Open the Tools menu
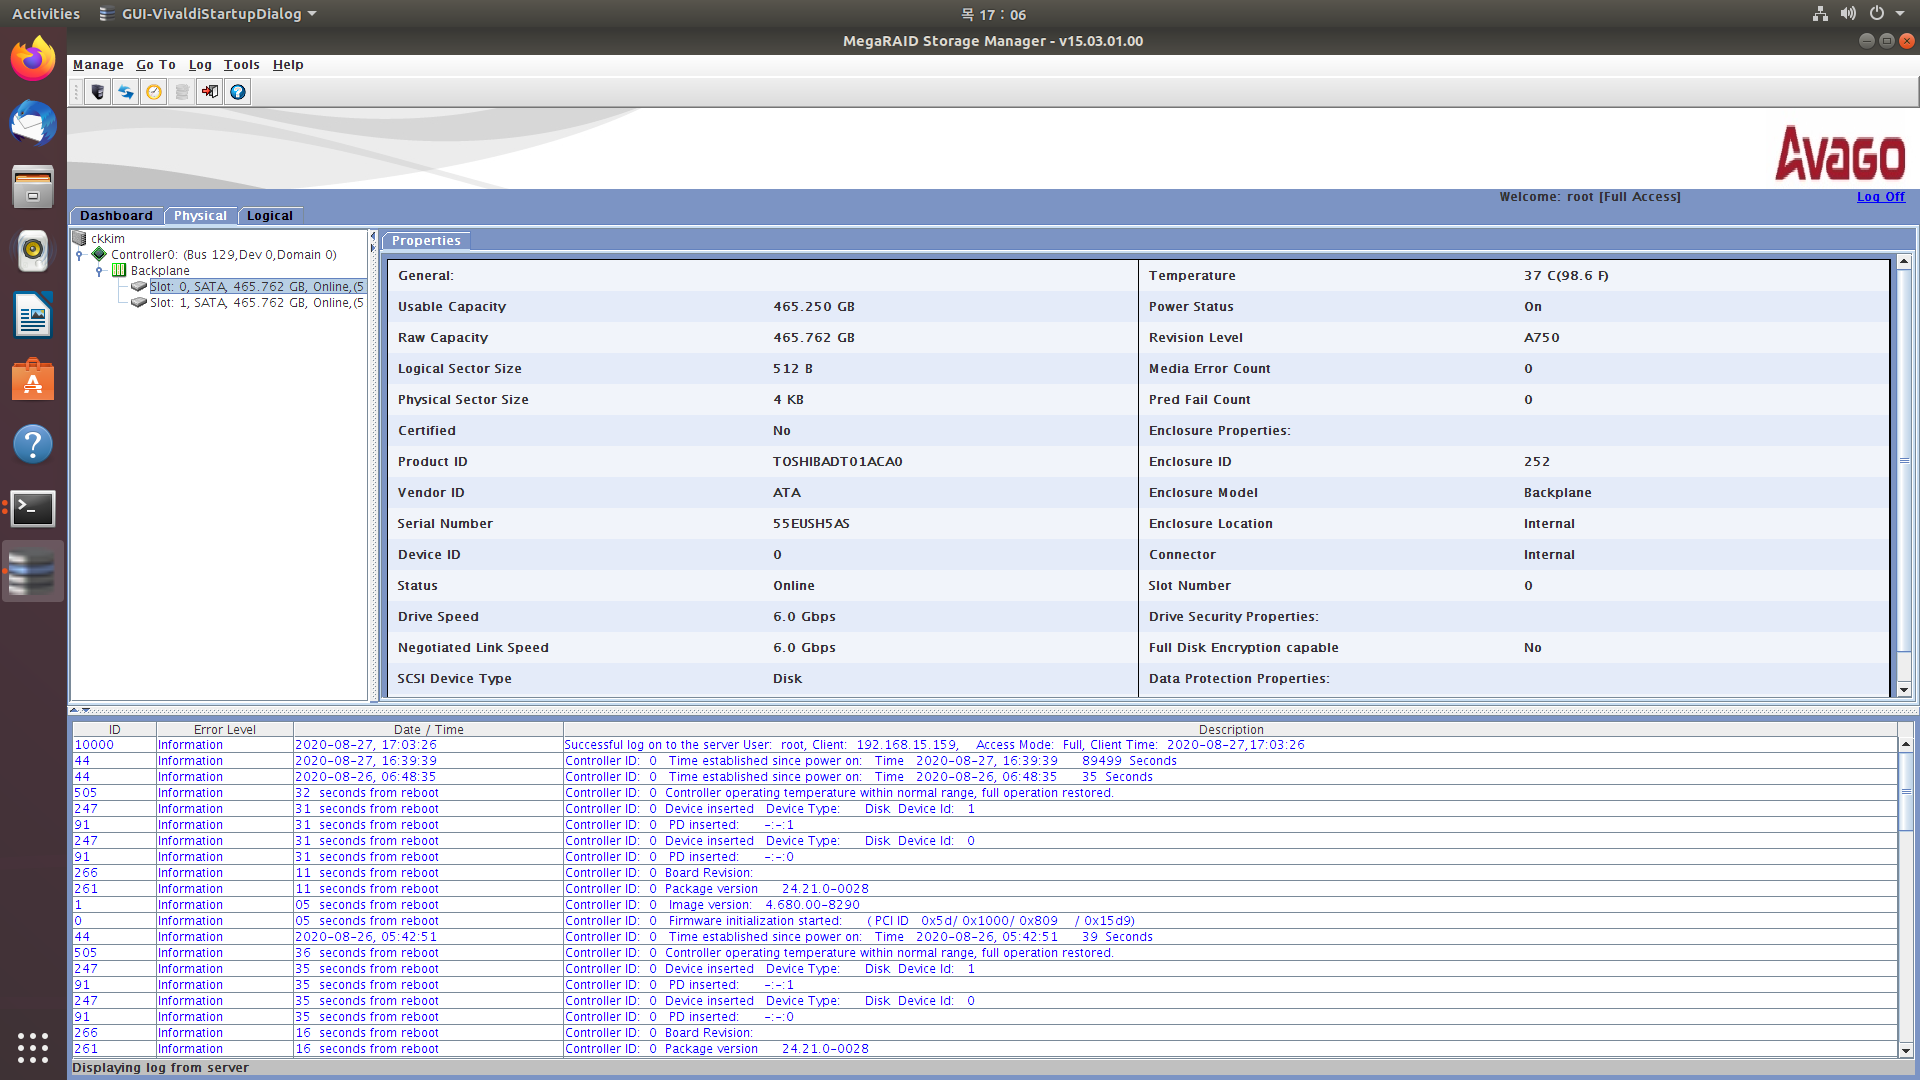 241,65
